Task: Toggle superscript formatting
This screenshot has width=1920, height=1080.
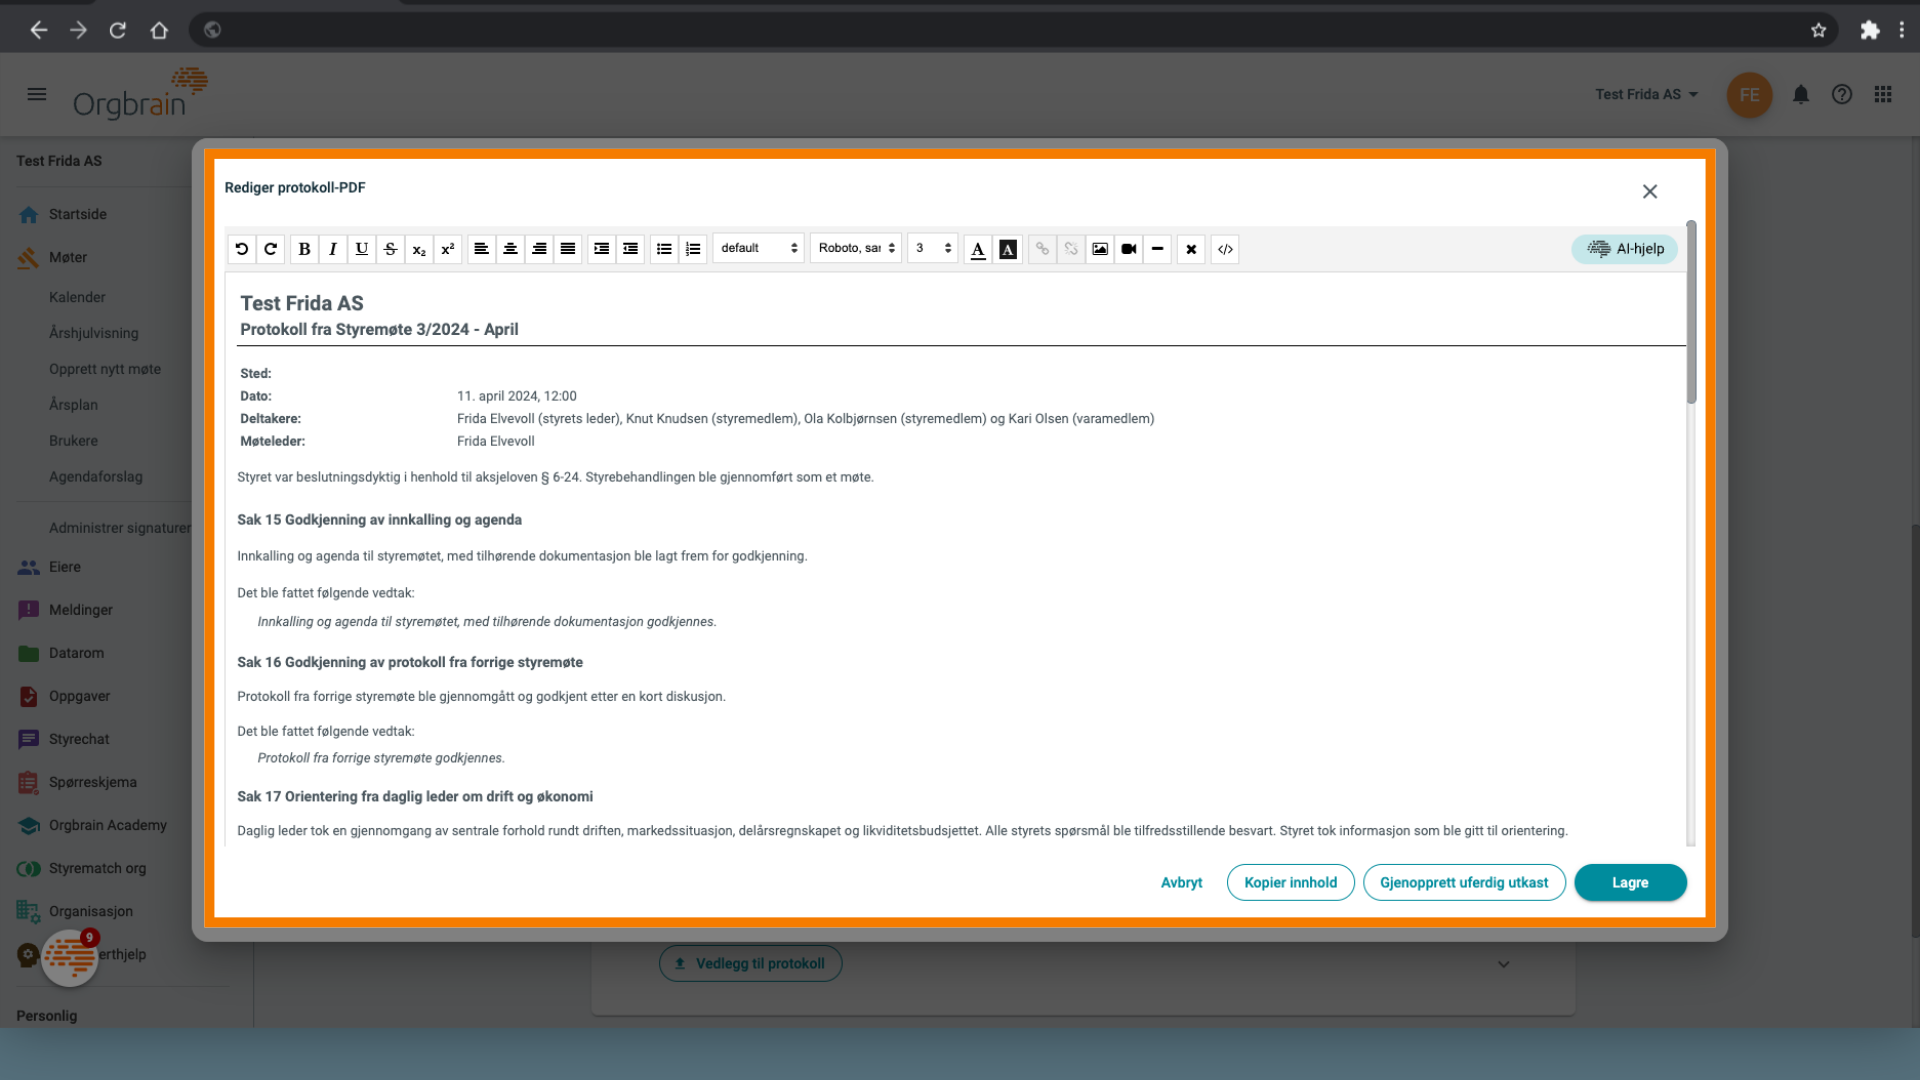Action: 448,249
